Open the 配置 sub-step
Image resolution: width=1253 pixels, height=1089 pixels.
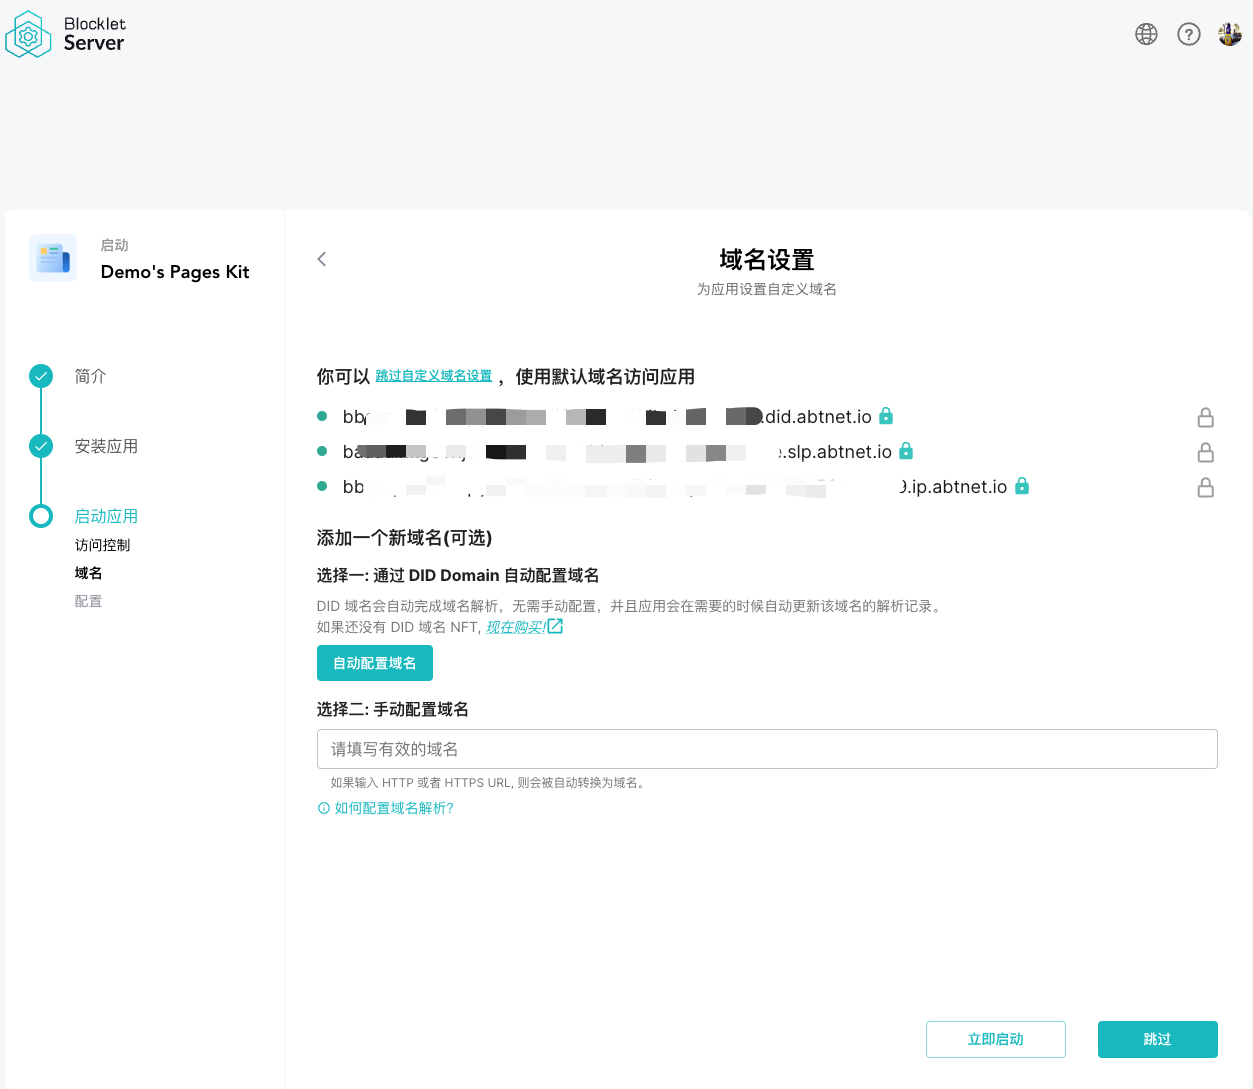(x=88, y=601)
